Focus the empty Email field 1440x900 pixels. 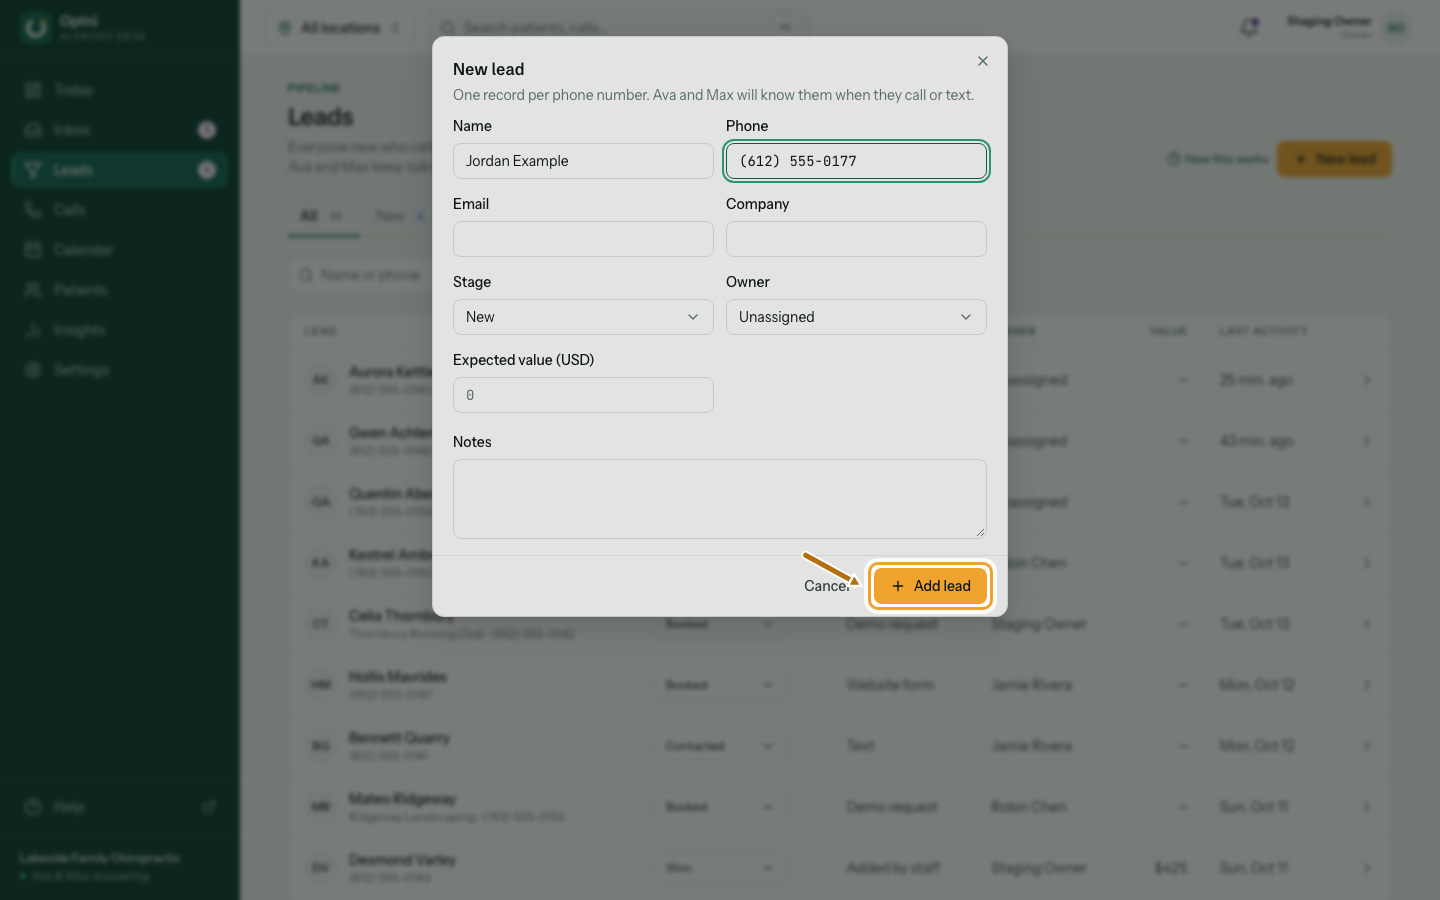(x=583, y=239)
